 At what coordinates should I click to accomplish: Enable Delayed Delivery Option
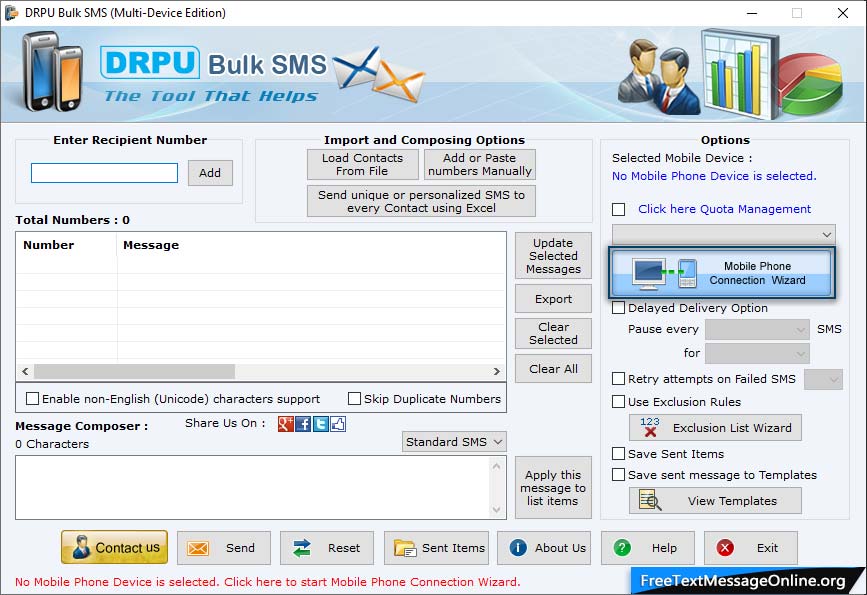point(619,307)
